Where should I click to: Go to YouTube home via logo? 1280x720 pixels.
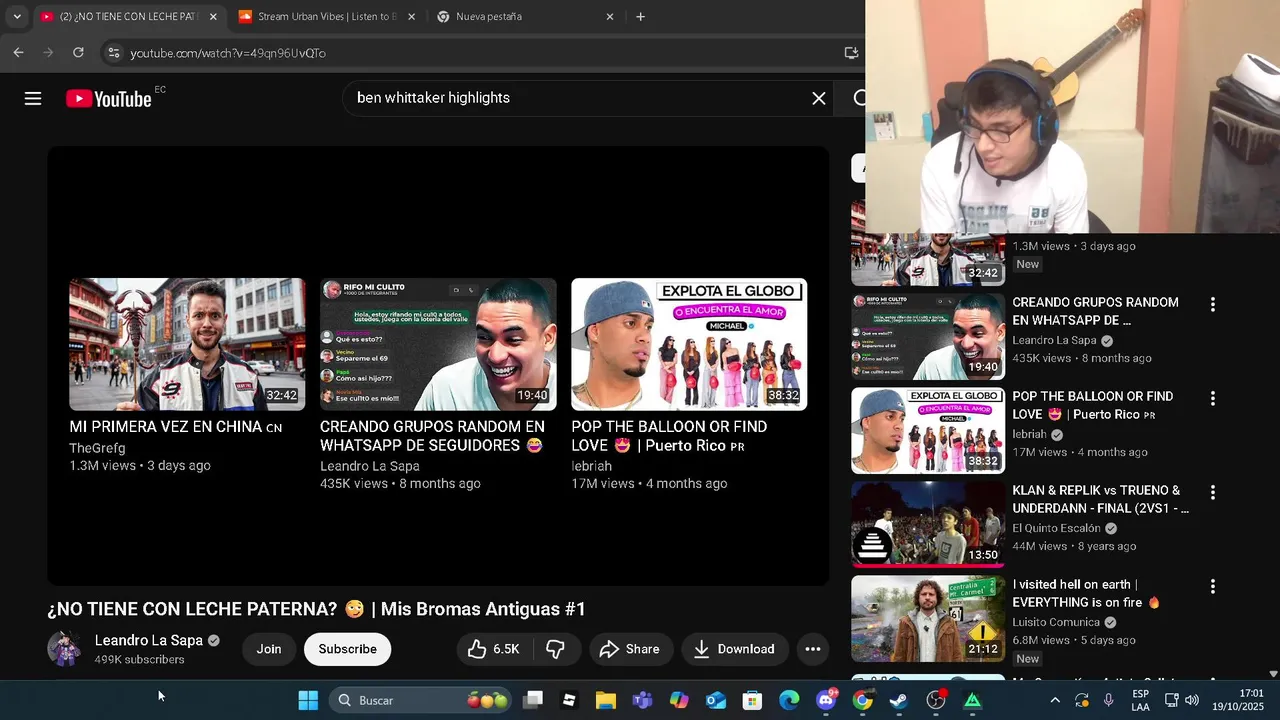[x=109, y=98]
